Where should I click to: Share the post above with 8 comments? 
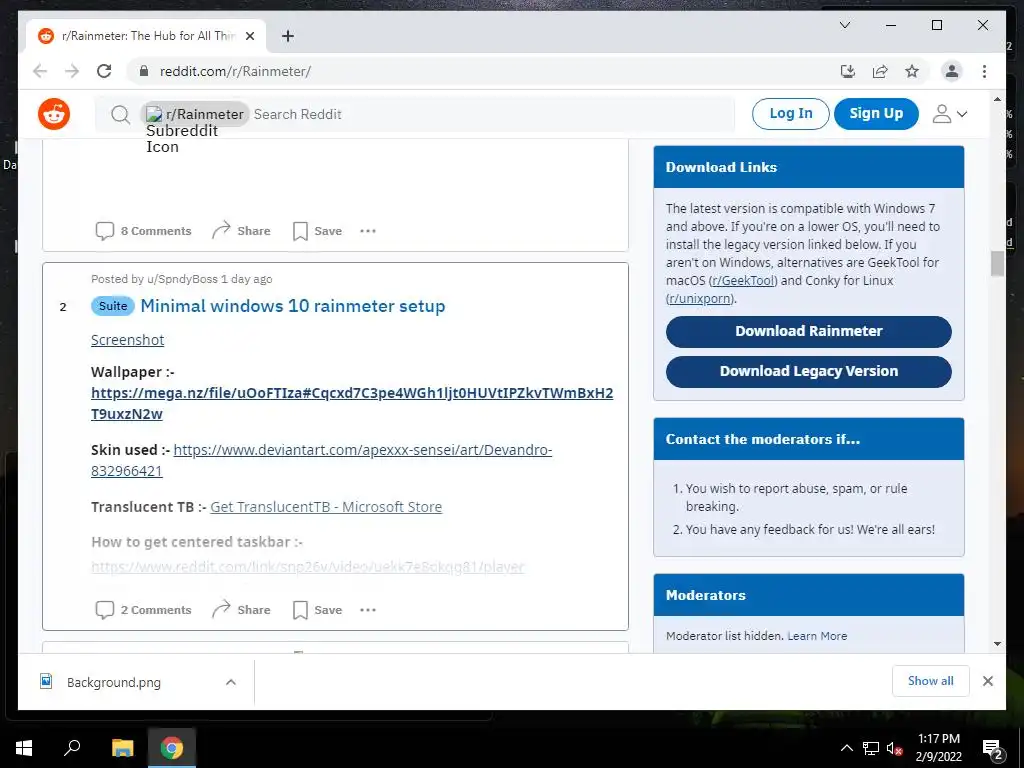coord(241,231)
